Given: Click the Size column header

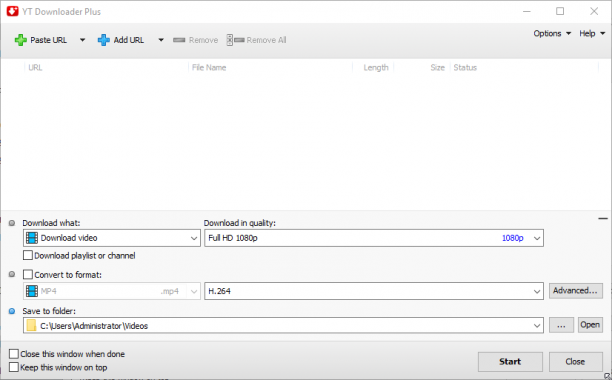Looking at the screenshot, I should [438, 67].
